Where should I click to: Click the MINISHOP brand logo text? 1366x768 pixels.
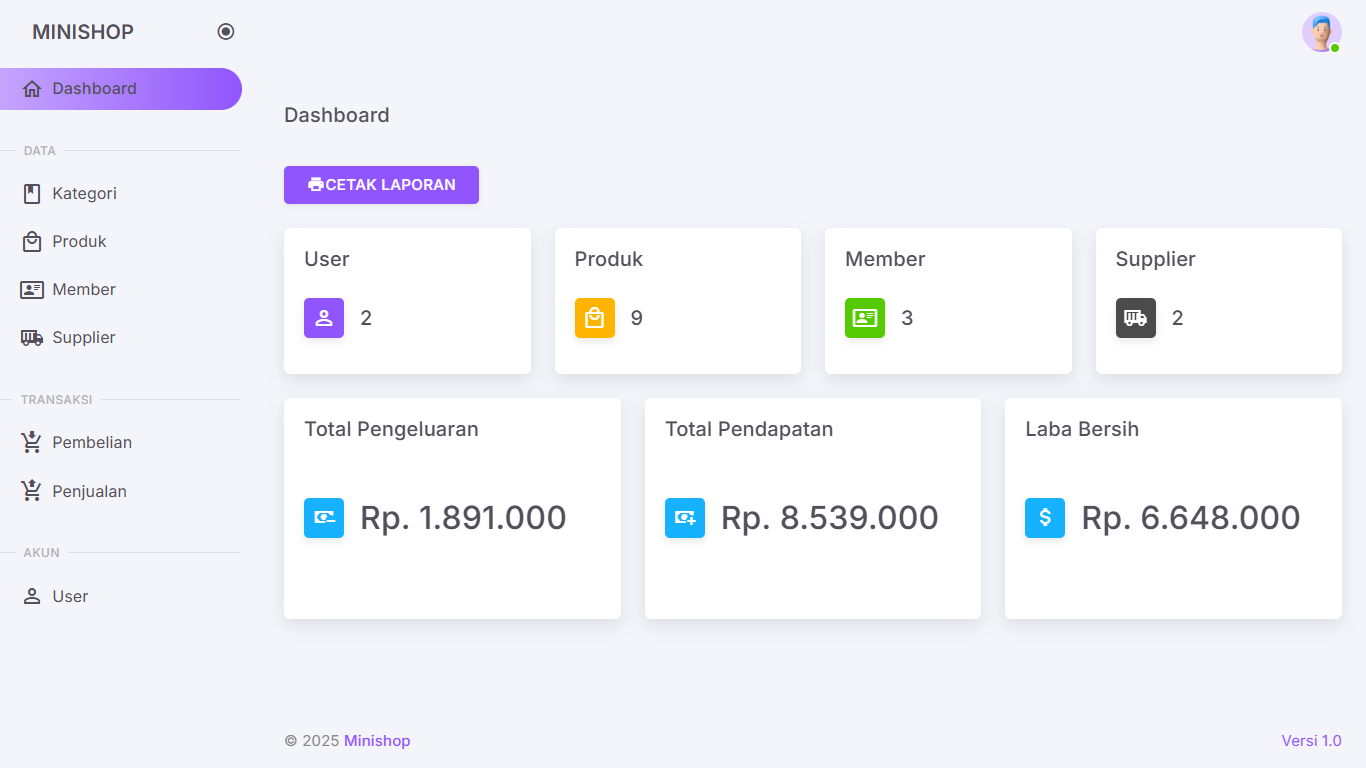pos(83,32)
